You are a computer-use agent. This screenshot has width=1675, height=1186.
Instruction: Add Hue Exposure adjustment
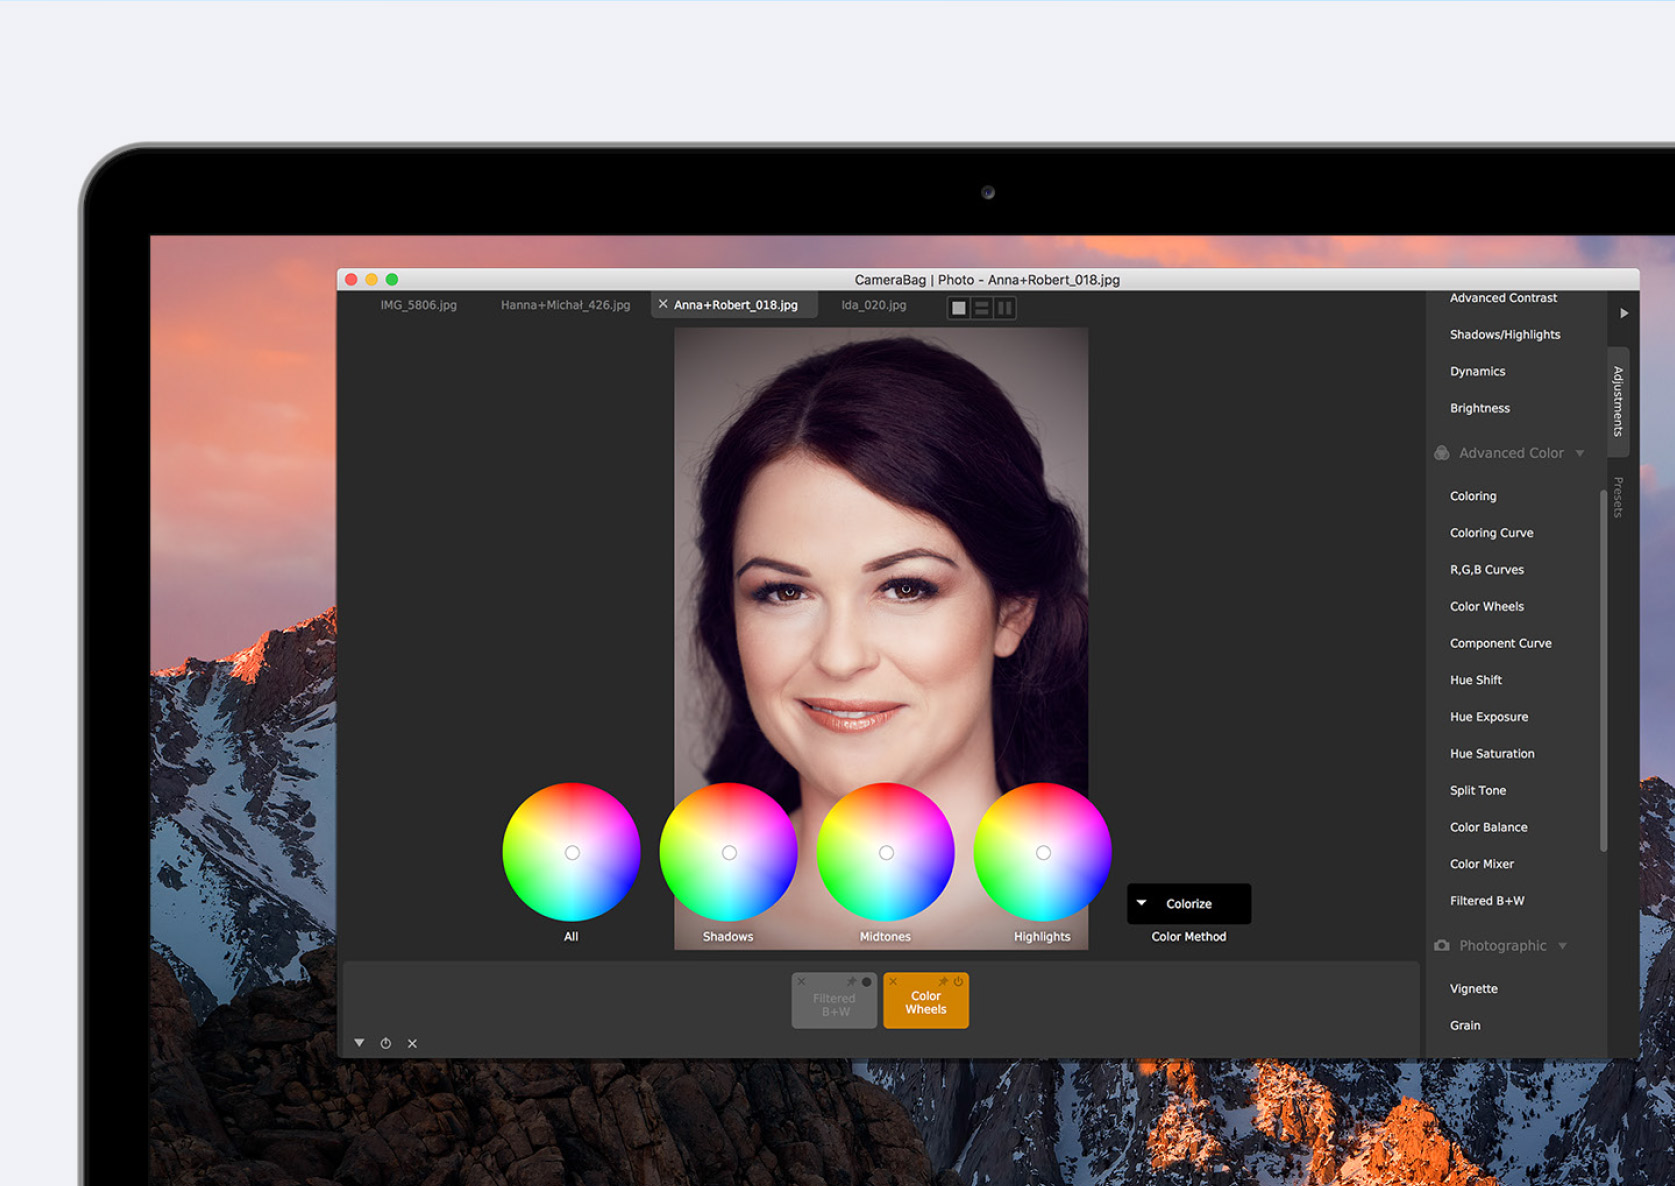point(1489,717)
